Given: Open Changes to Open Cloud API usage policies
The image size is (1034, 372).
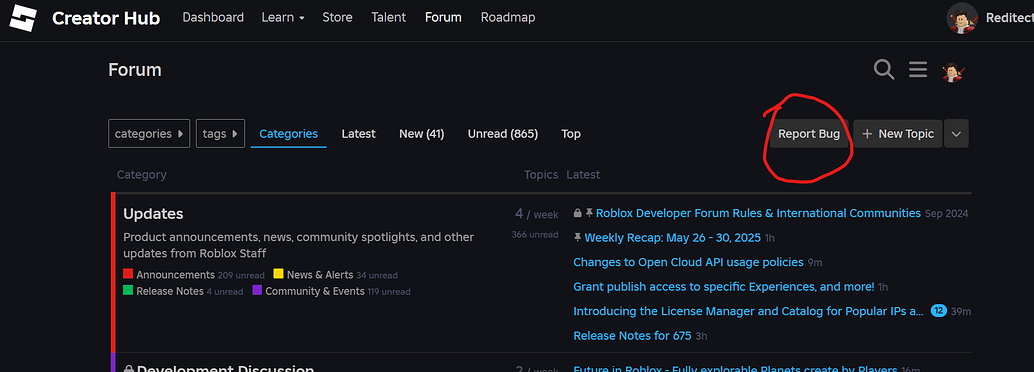Looking at the screenshot, I should pyautogui.click(x=688, y=262).
